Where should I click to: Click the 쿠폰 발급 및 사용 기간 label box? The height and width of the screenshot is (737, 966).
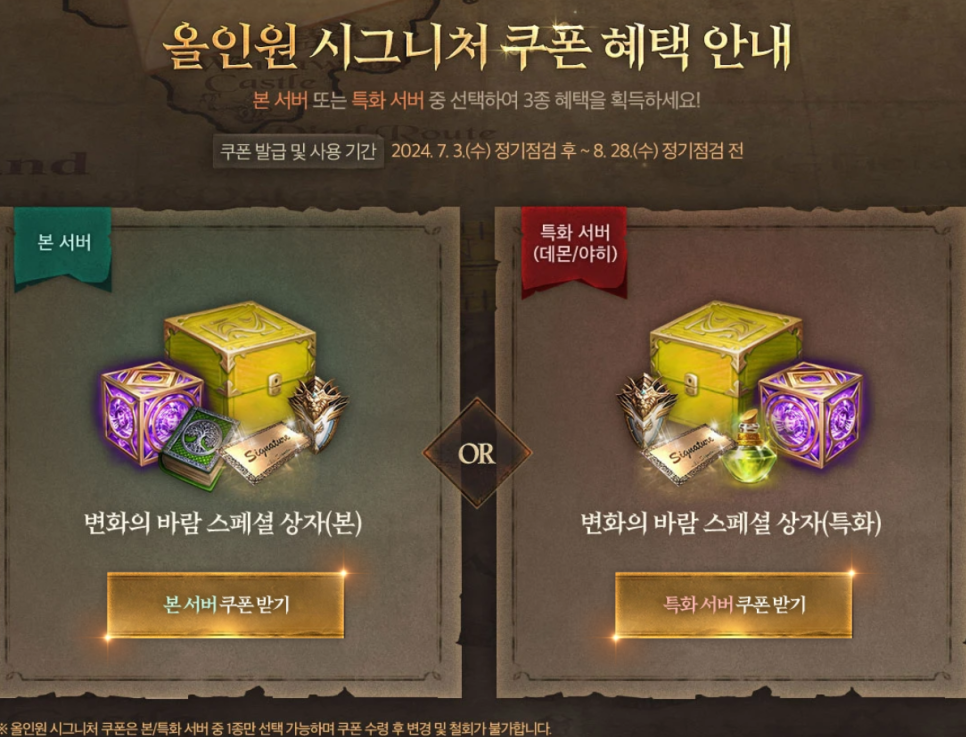click(x=298, y=151)
